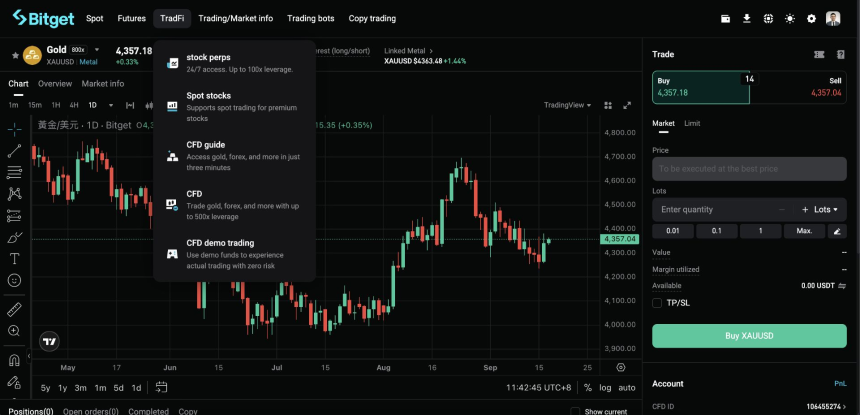The height and width of the screenshot is (415, 860).
Task: Toggle lock all drawing tools
Action: click(14, 382)
